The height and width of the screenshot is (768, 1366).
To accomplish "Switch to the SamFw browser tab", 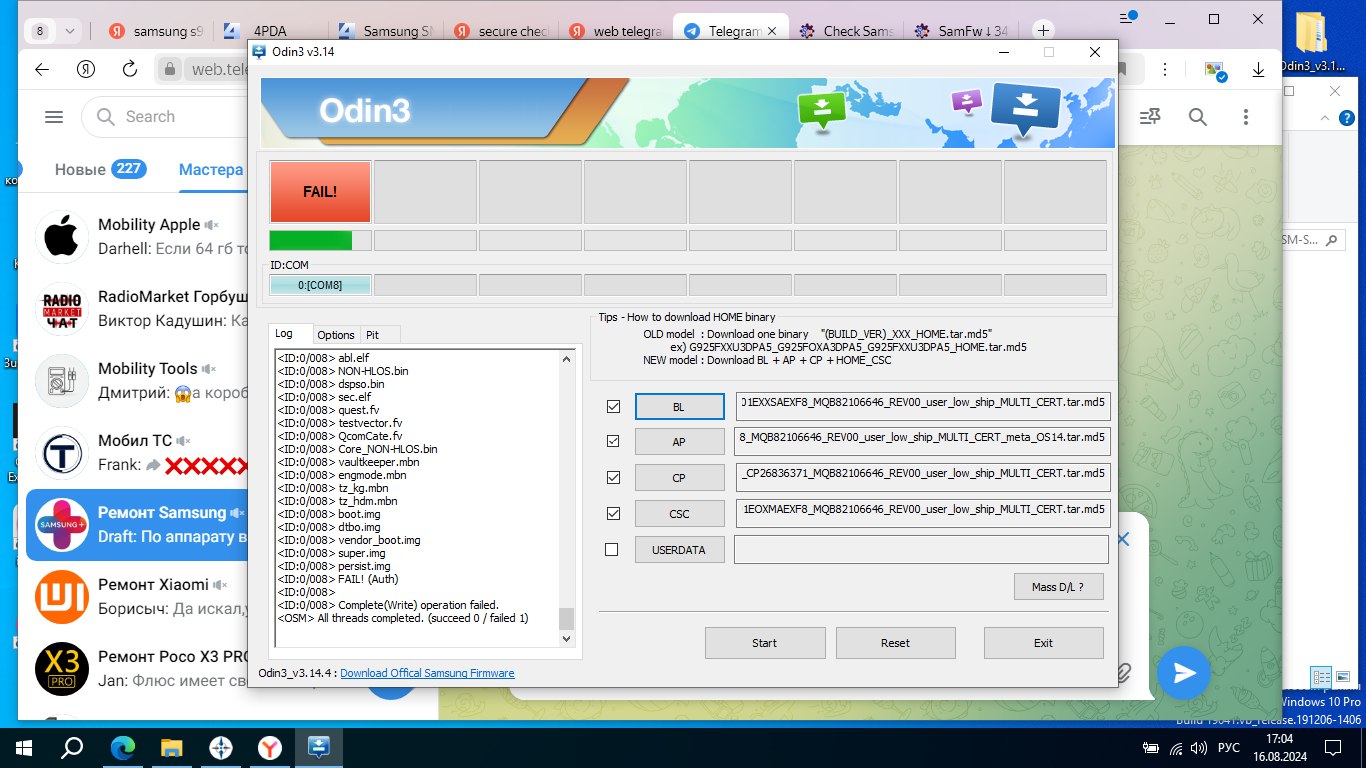I will point(961,31).
